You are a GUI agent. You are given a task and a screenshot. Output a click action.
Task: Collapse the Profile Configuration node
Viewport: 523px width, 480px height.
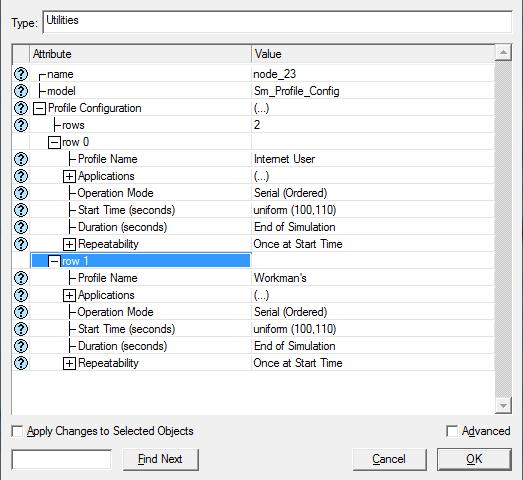39,108
